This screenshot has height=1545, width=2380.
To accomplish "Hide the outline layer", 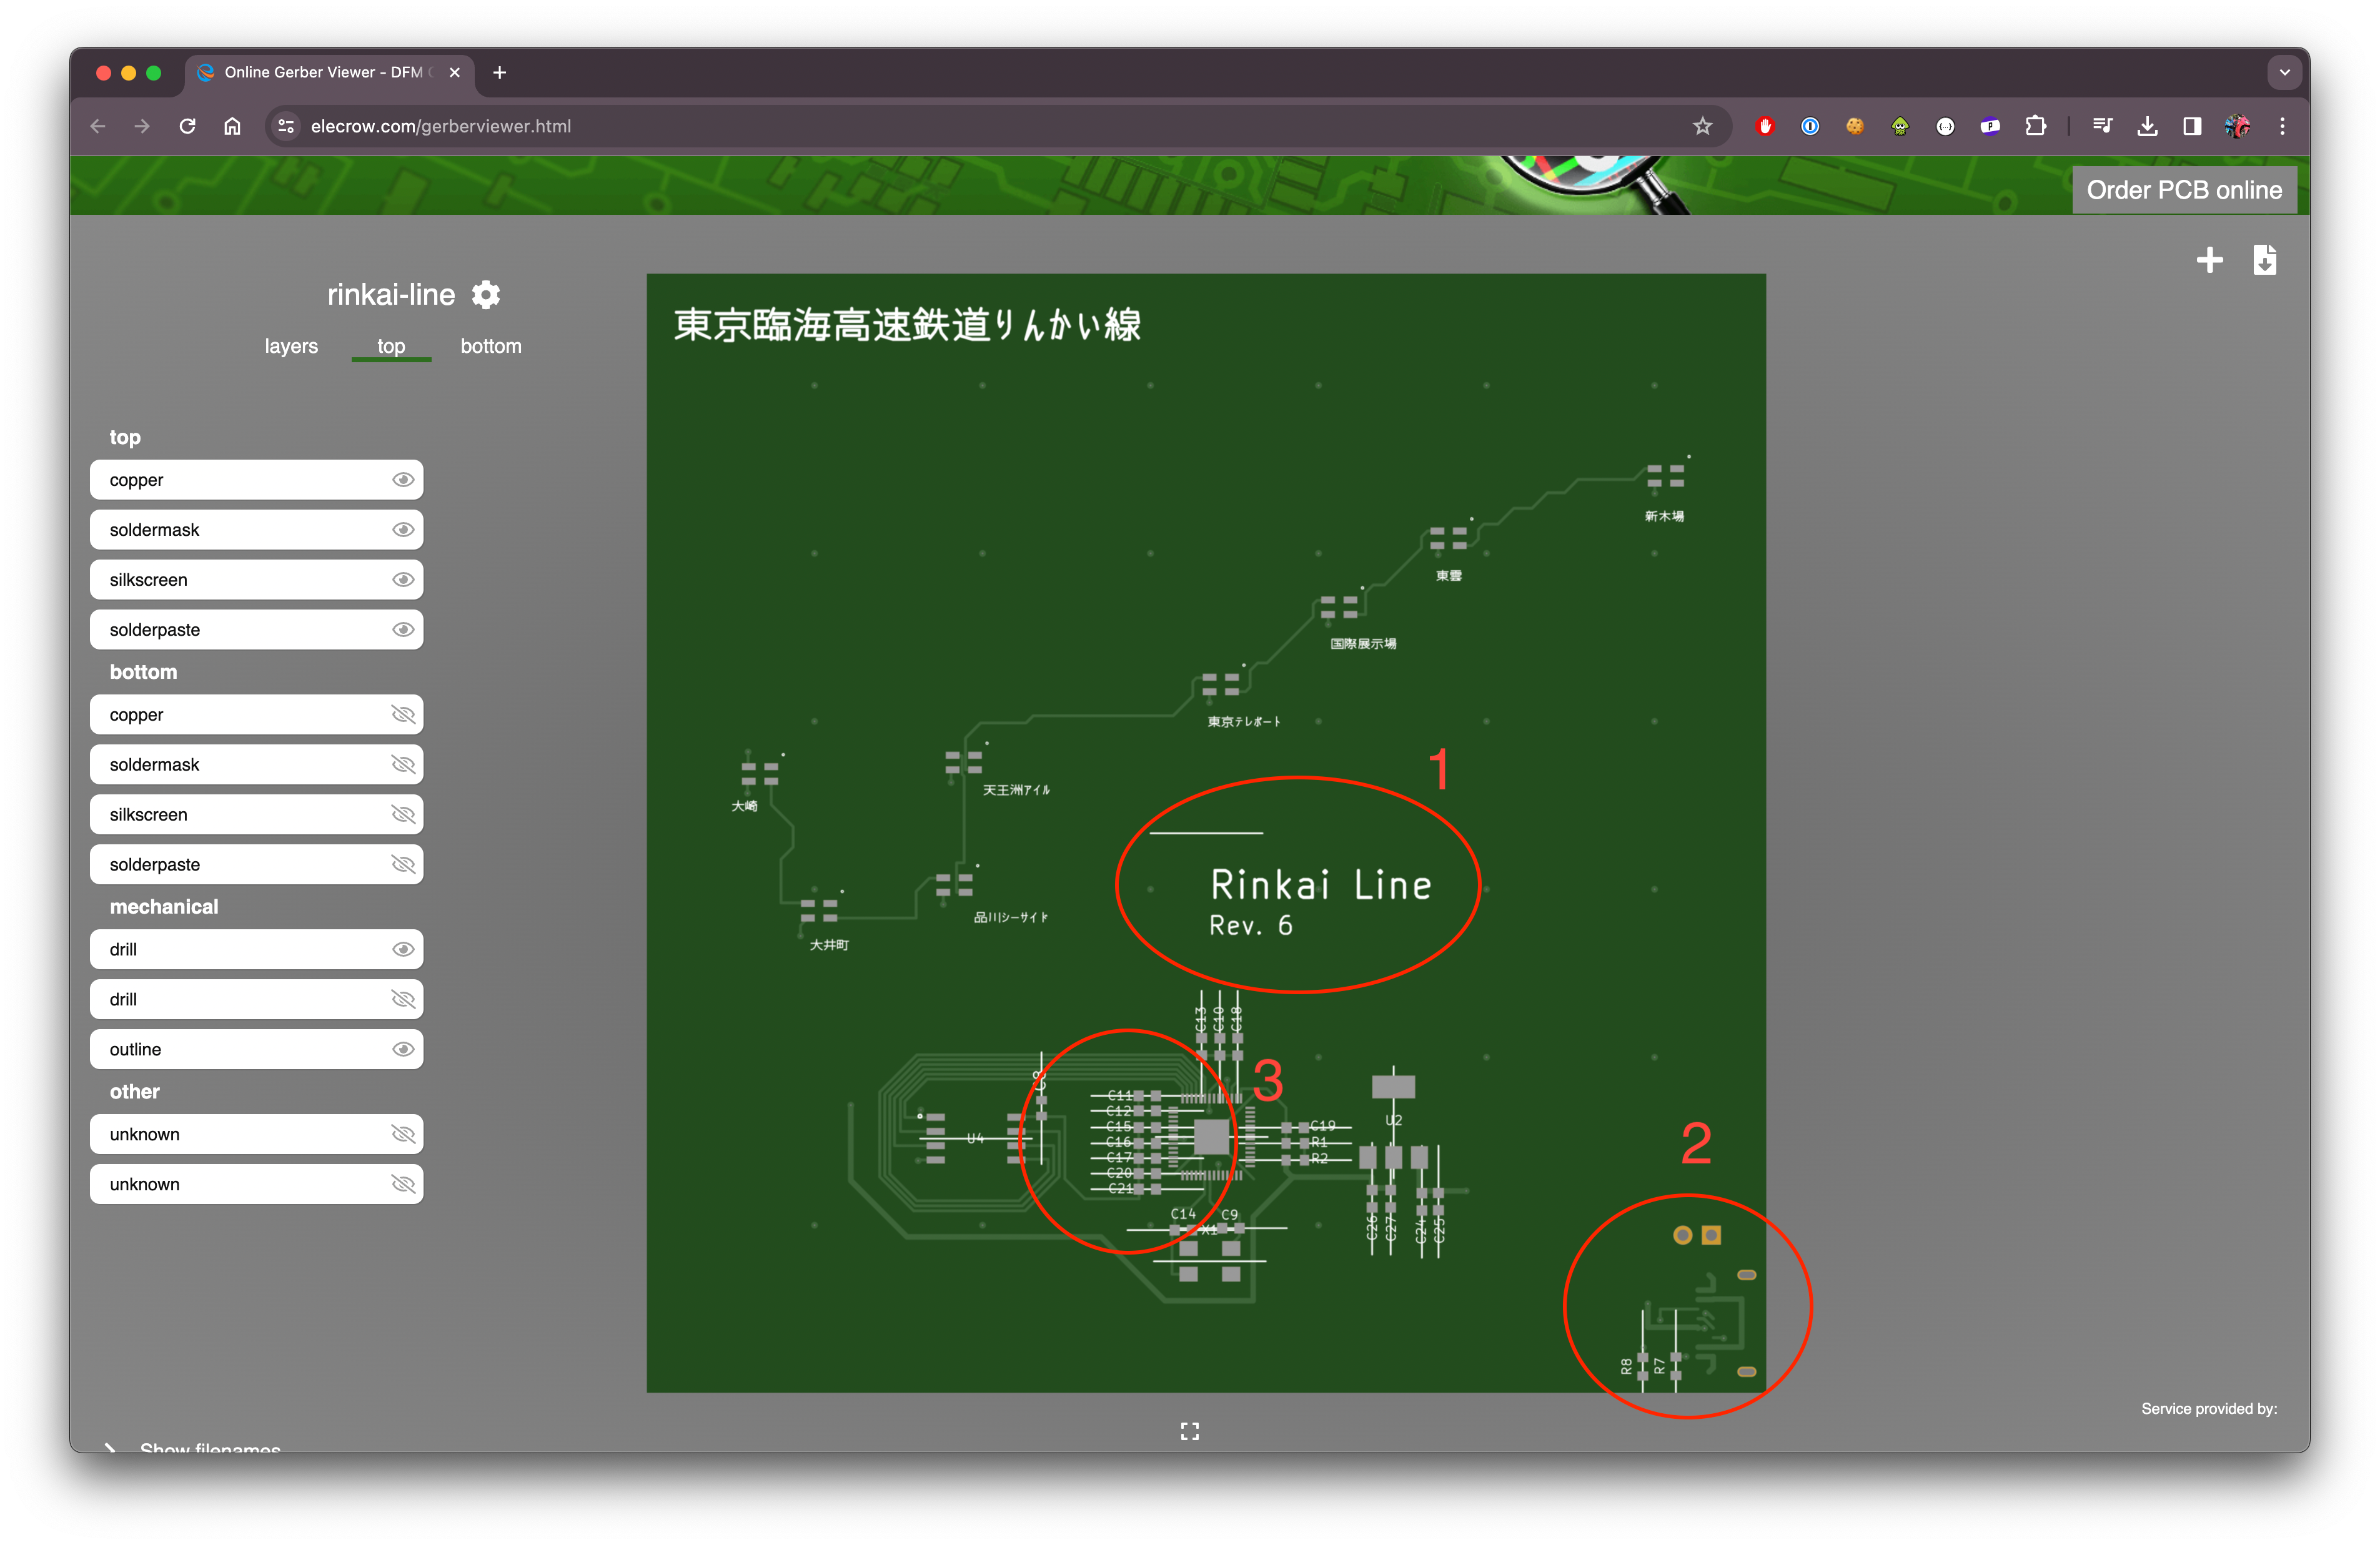I will pyautogui.click(x=403, y=1050).
